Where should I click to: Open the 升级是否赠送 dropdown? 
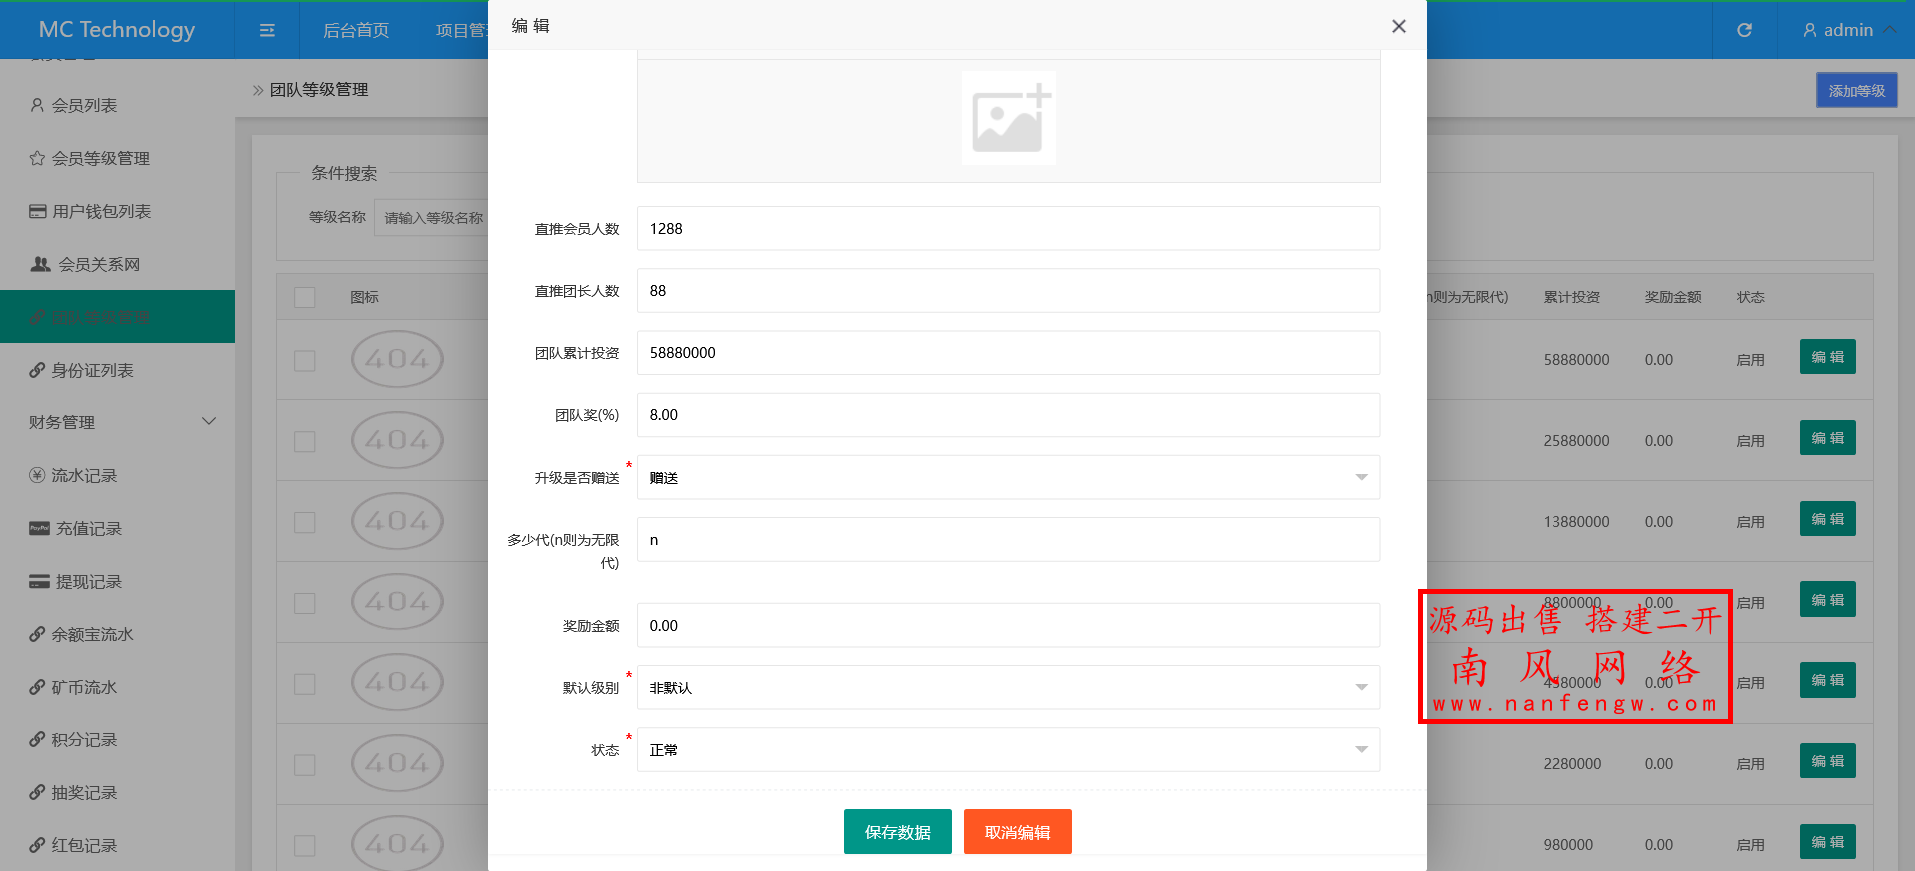(1008, 478)
